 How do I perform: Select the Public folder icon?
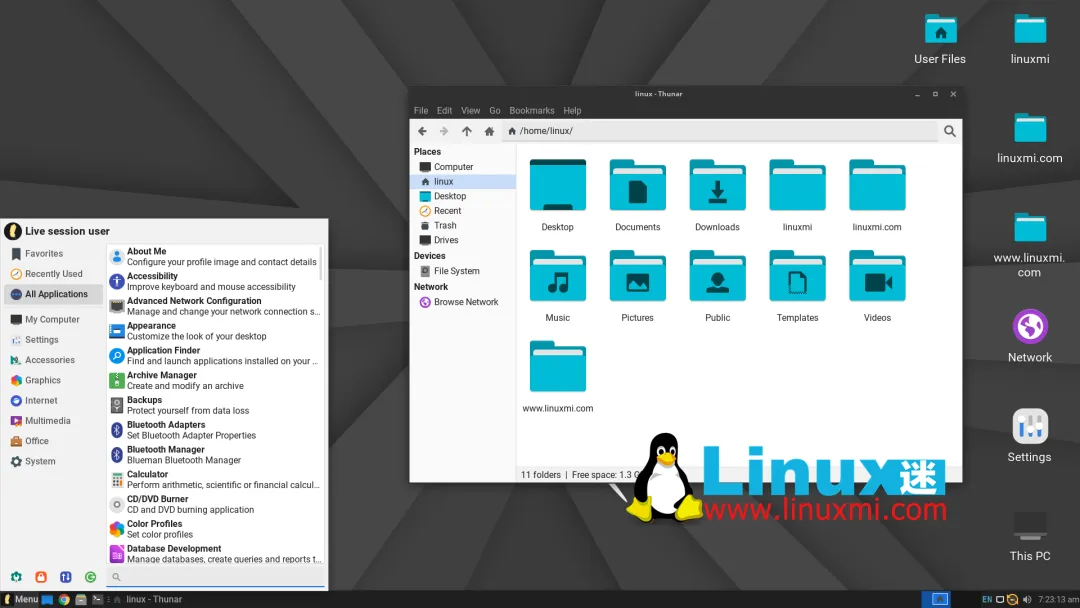pyautogui.click(x=717, y=277)
